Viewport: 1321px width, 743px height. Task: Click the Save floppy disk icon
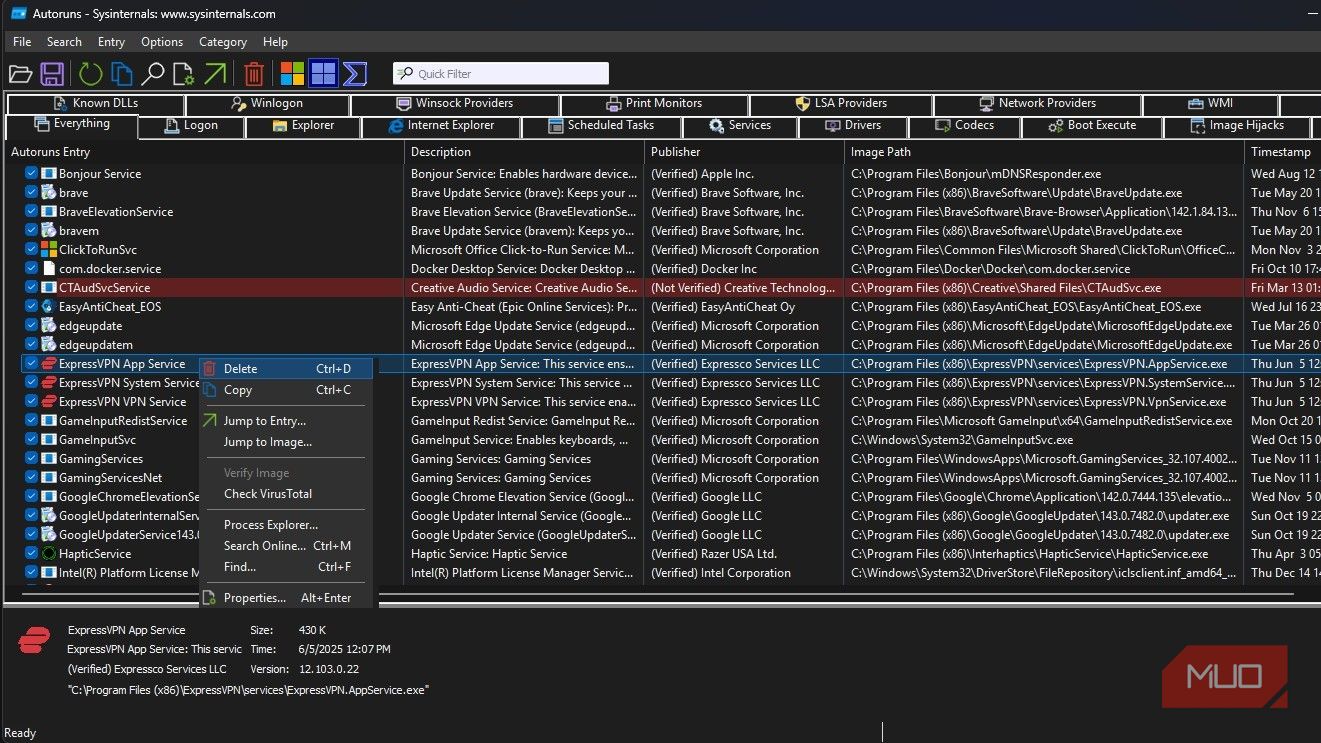[52, 74]
